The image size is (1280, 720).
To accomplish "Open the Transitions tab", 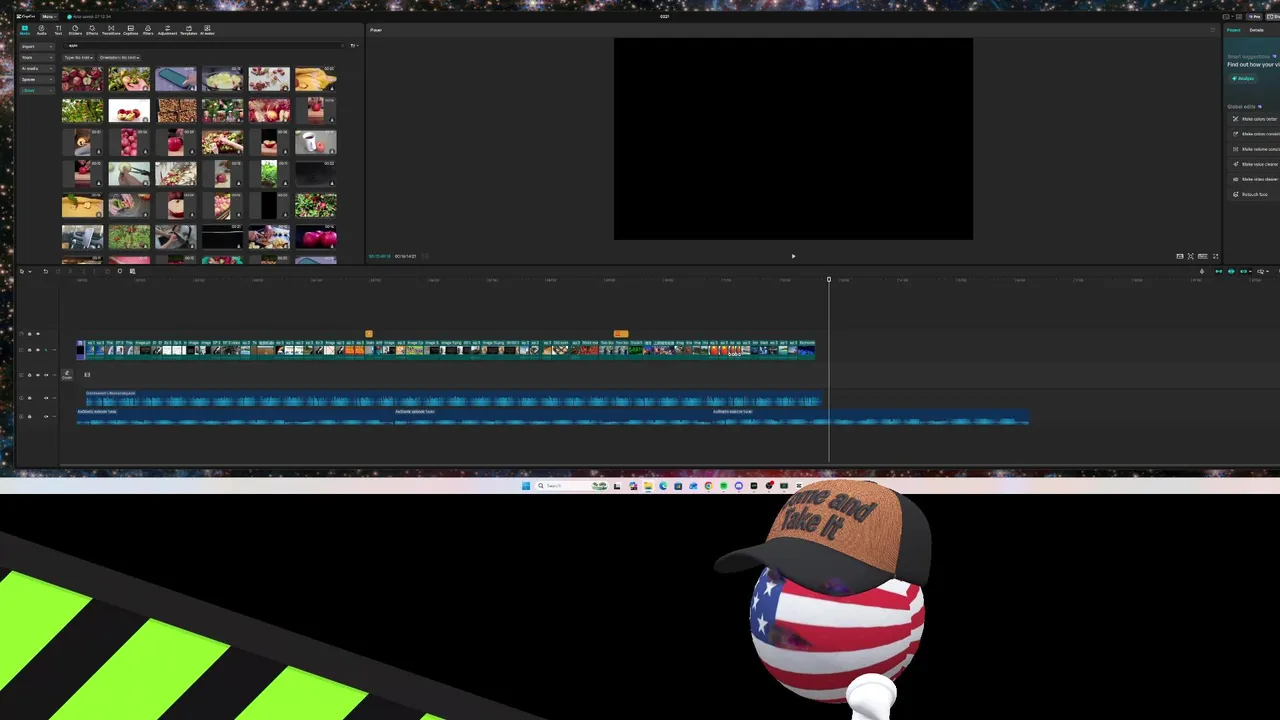I will [x=111, y=30].
